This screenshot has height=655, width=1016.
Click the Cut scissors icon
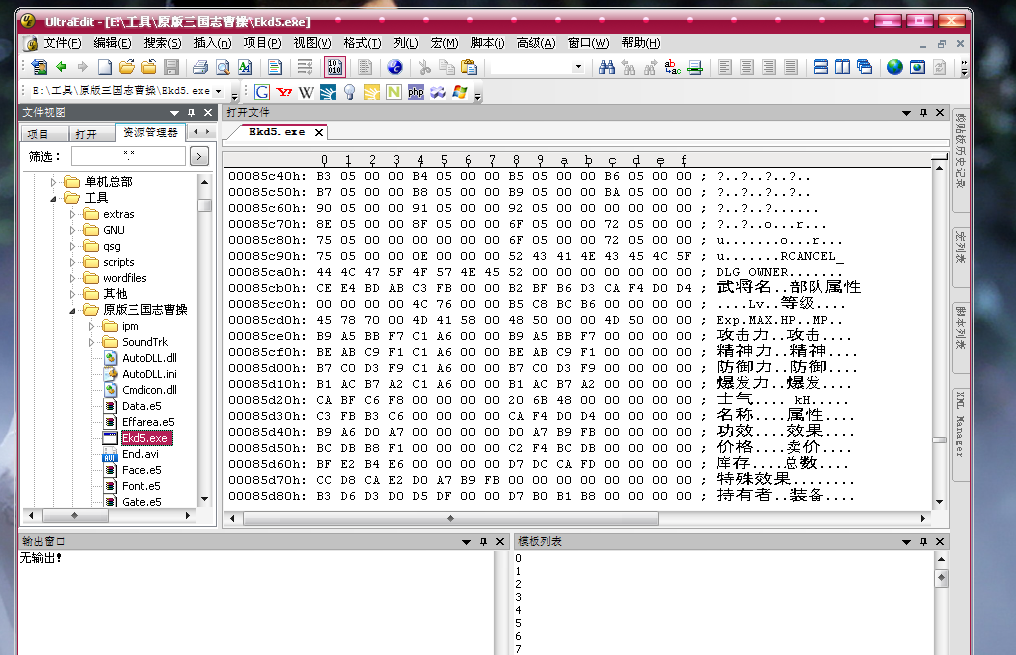tap(424, 67)
